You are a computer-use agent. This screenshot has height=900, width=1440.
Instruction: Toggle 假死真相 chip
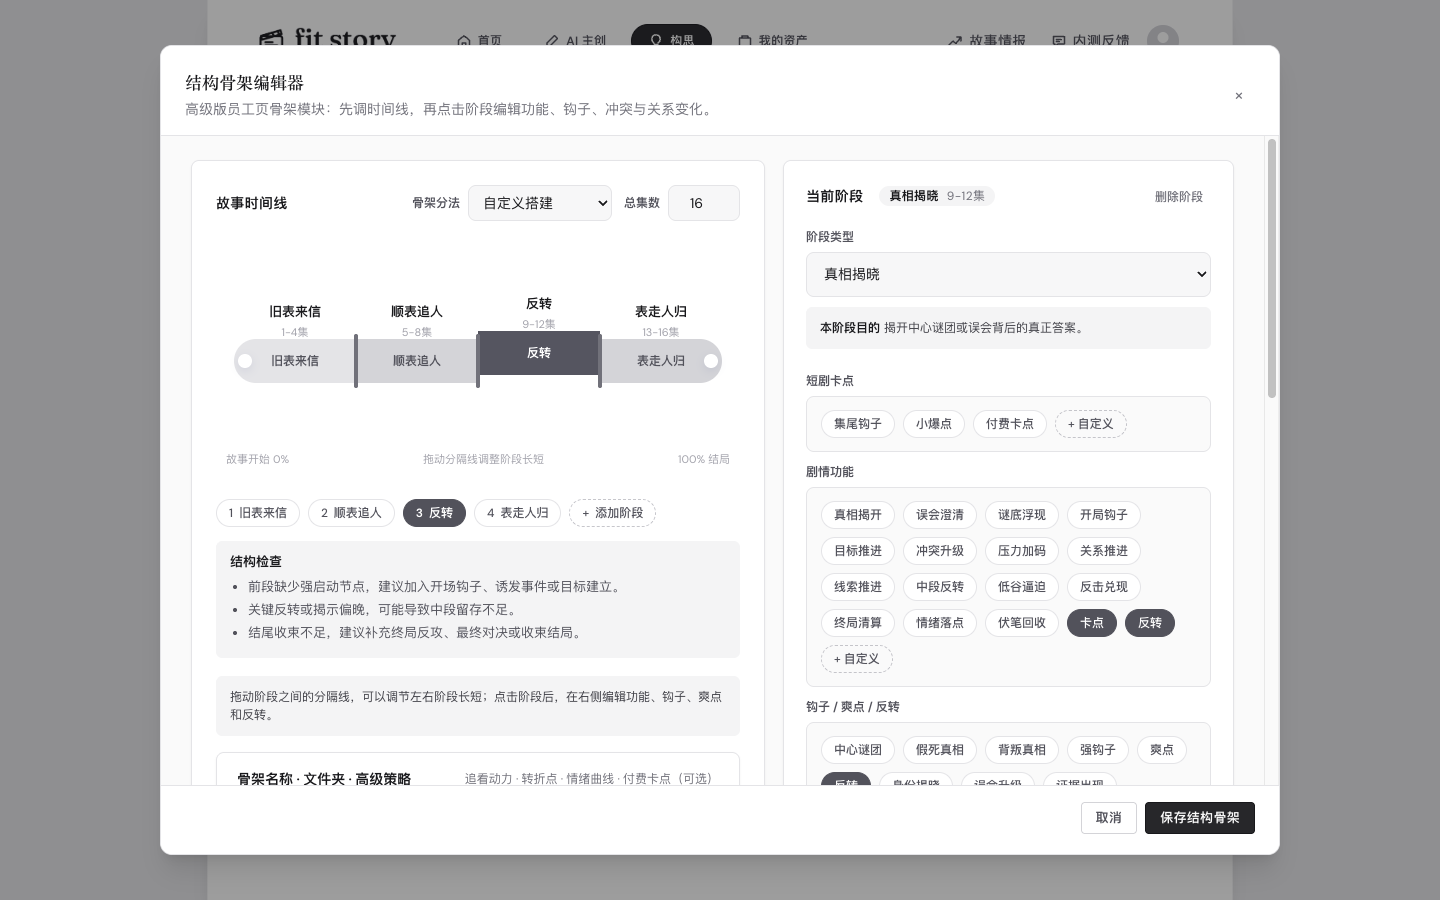[x=940, y=750]
